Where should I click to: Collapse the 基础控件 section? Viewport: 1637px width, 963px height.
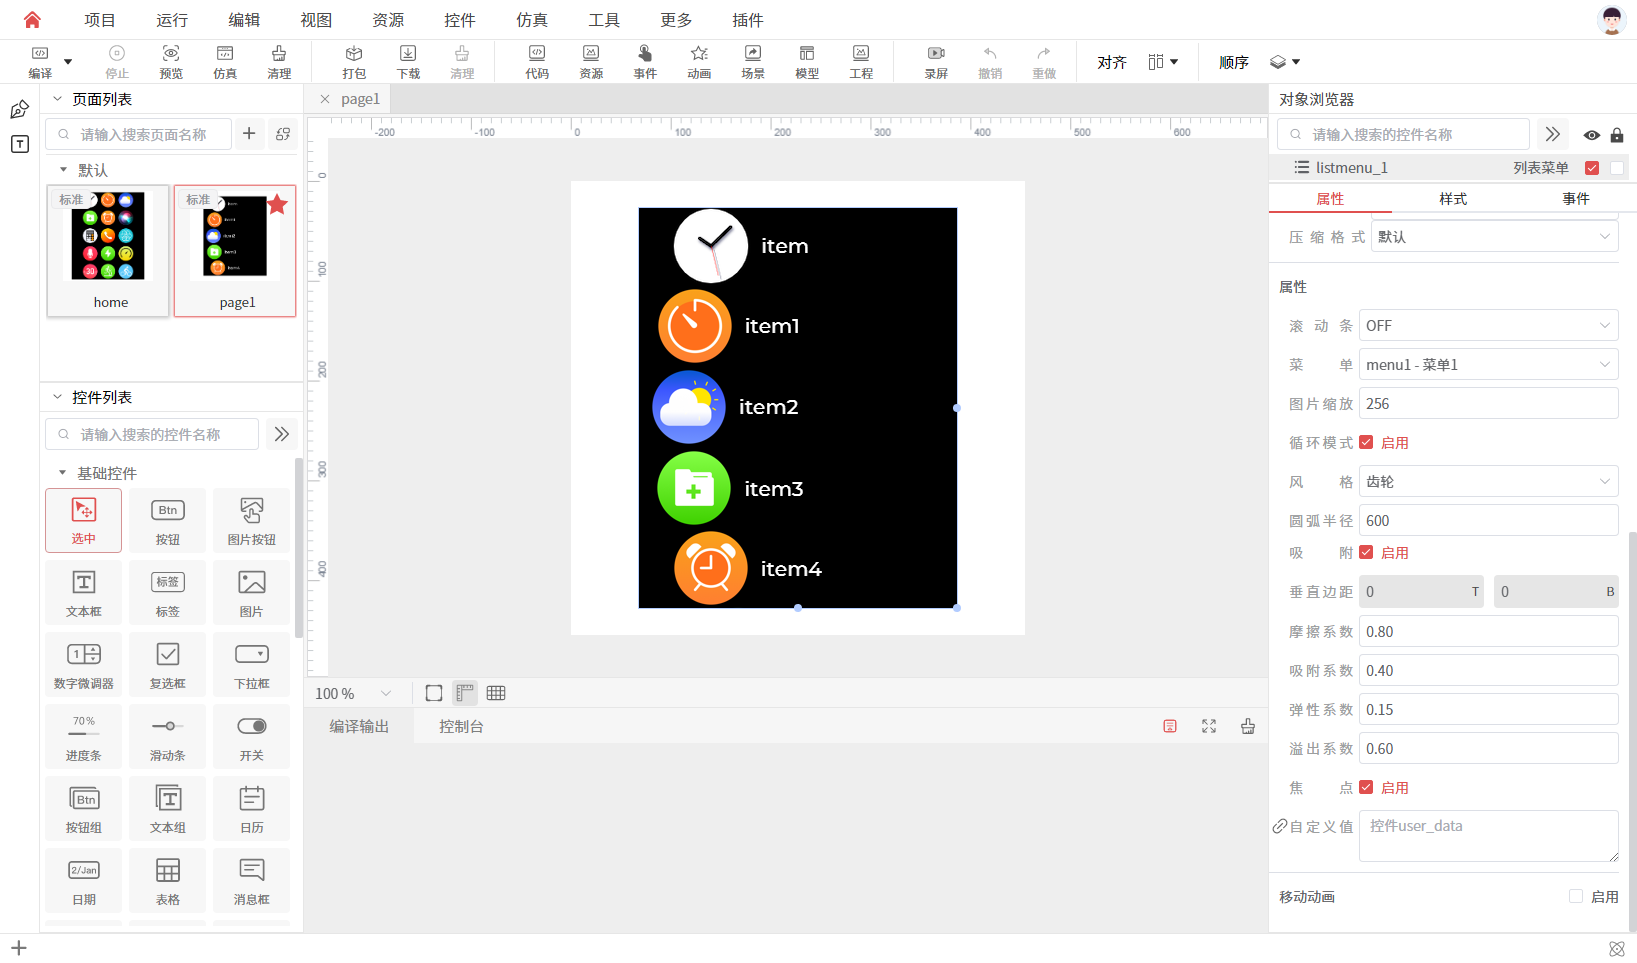(x=63, y=473)
